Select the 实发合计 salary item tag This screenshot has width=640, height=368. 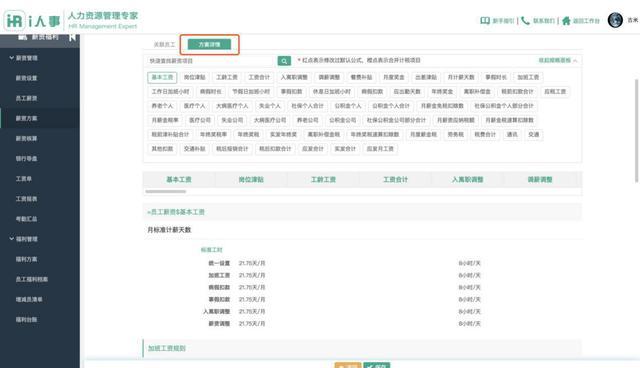click(345, 149)
